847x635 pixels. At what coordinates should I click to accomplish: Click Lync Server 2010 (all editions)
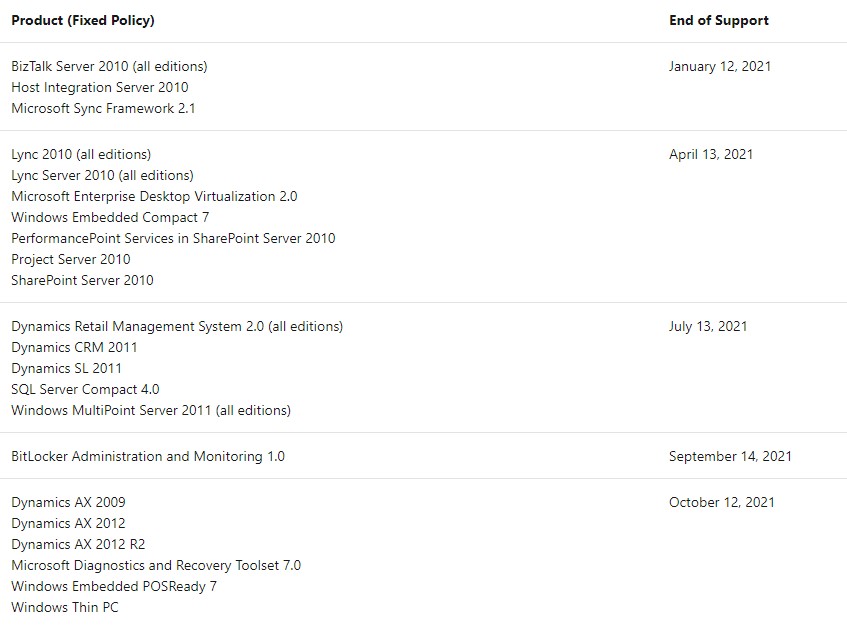click(x=102, y=175)
